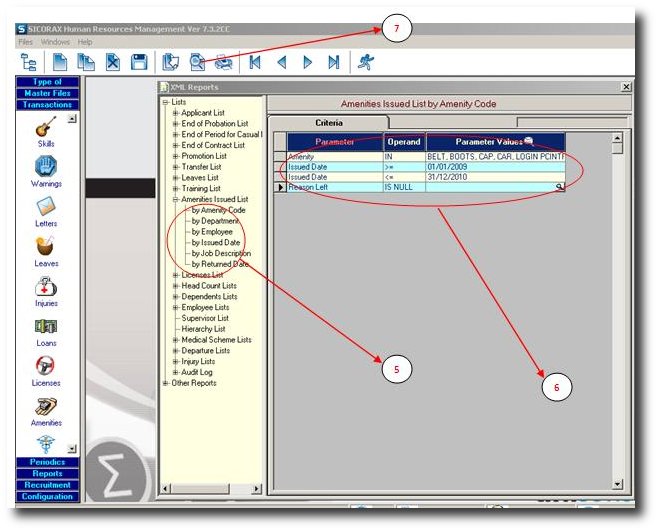This screenshot has height=531, width=658.
Task: Select the Criteria tab
Action: coord(329,123)
